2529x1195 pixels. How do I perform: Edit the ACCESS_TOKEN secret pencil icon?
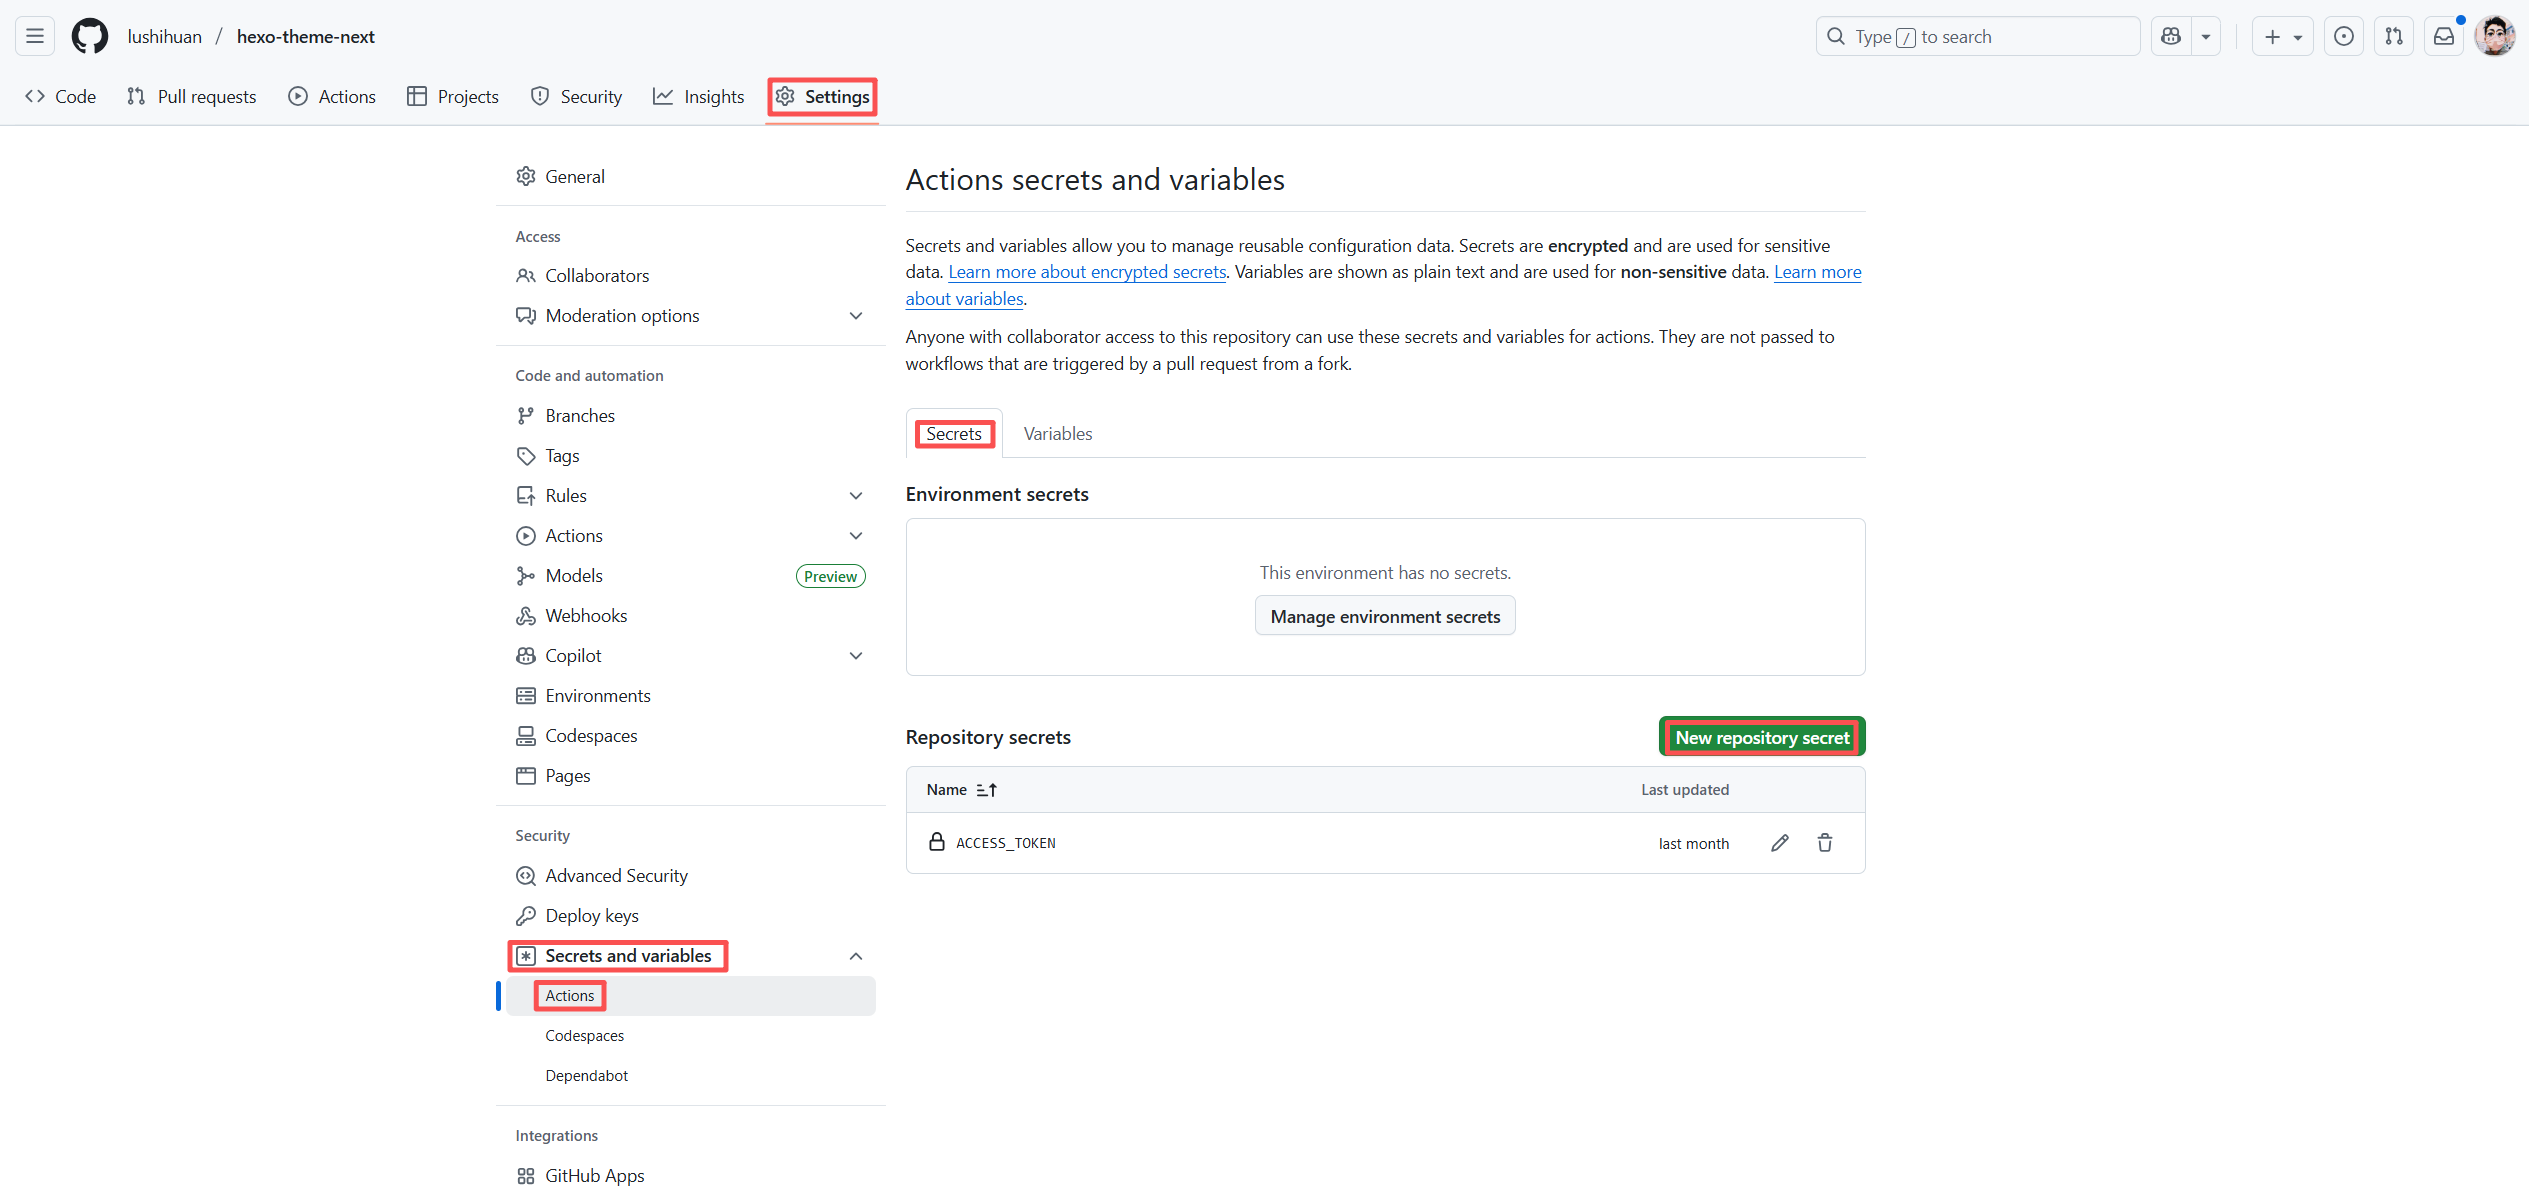click(x=1779, y=843)
